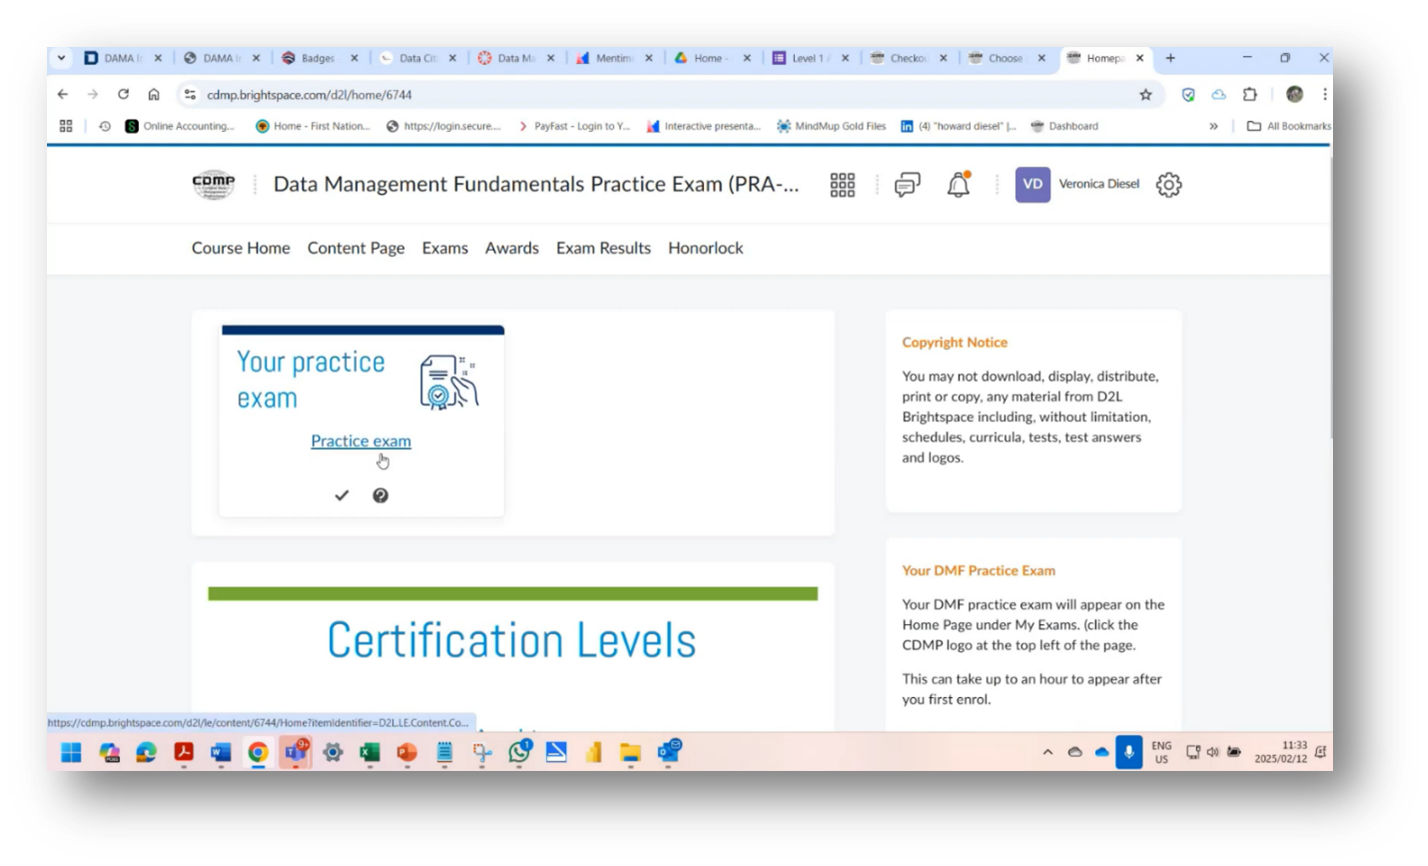Image resolution: width=1428 pixels, height=866 pixels.
Task: Open the Chrome extensions puzzle icon
Action: [x=1249, y=94]
